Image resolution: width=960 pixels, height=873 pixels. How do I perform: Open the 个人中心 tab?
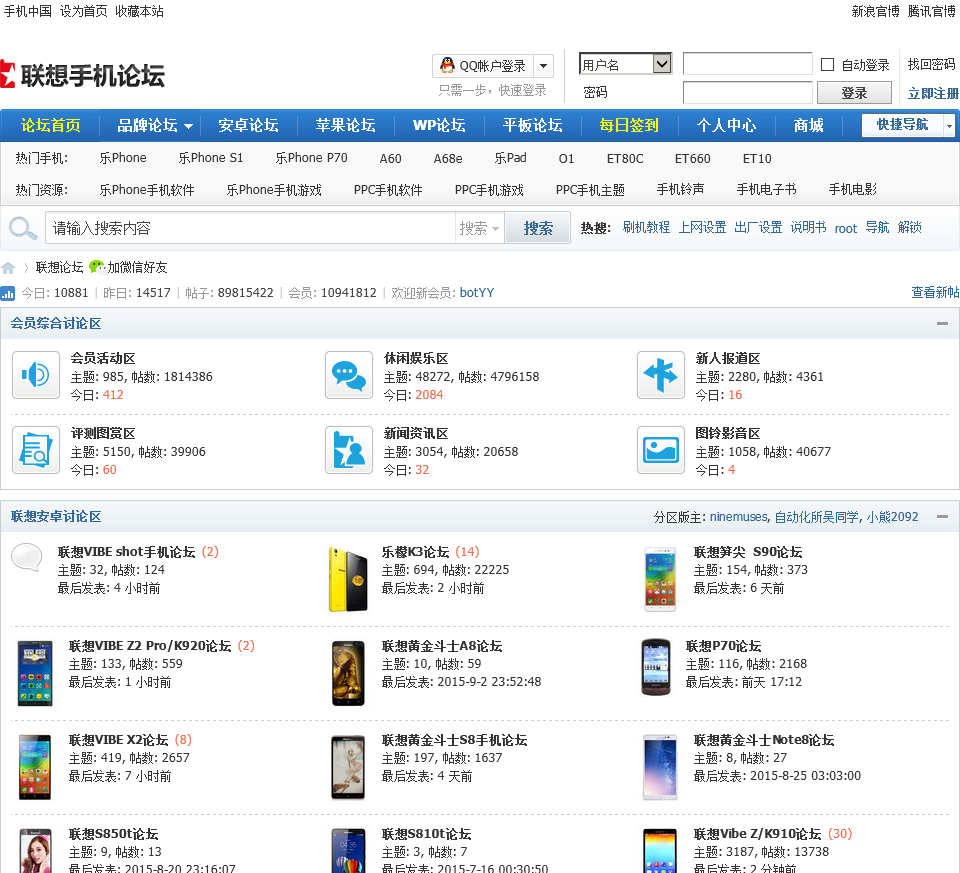(x=726, y=126)
